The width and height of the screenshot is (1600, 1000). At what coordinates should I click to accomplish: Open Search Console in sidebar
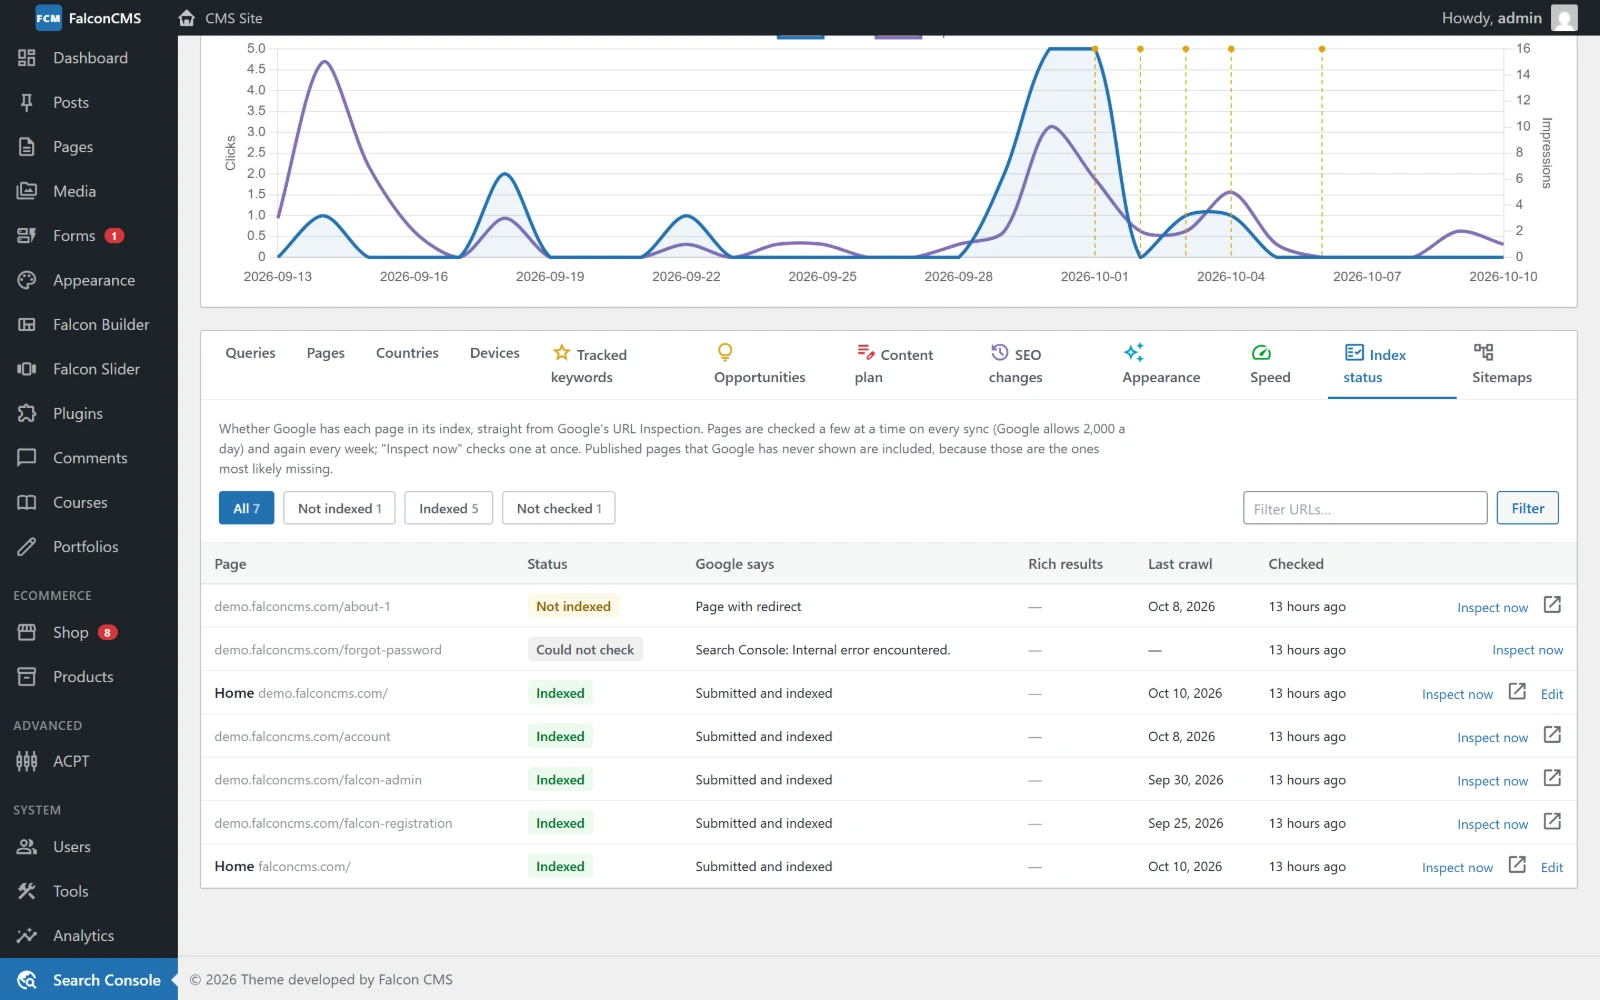click(x=89, y=980)
